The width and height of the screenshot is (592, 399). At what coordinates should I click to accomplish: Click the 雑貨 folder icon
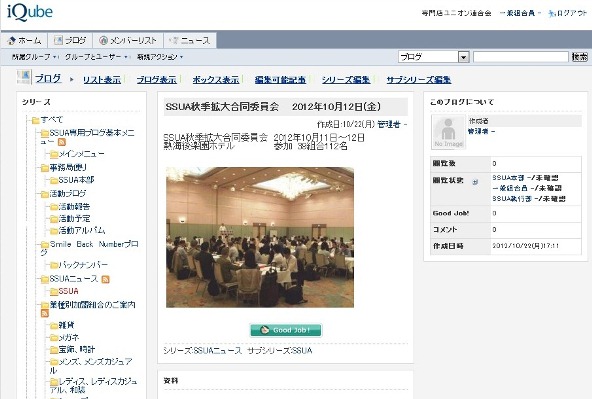coord(54,325)
